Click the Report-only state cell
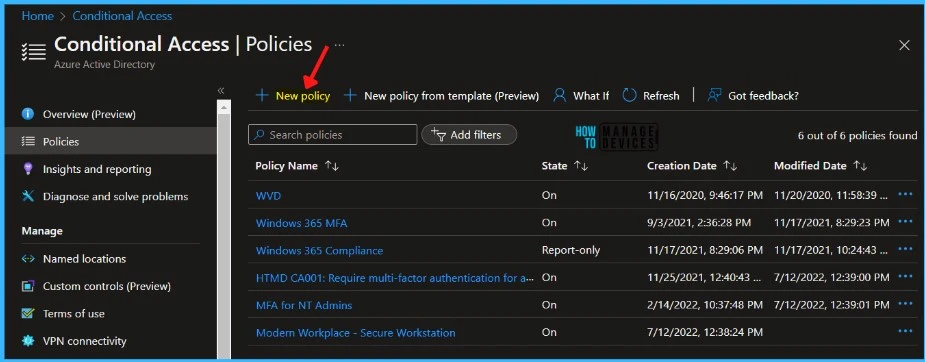Screen dimensions: 925x362 pyautogui.click(x=570, y=251)
